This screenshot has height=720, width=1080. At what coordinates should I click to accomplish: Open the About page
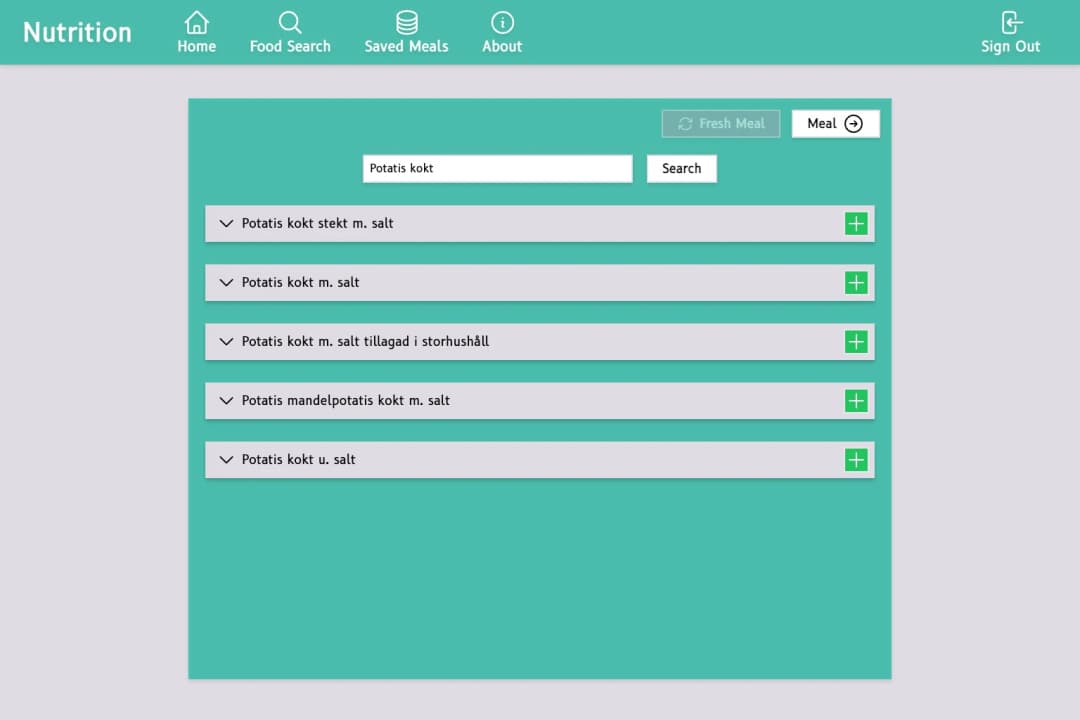[x=501, y=31]
